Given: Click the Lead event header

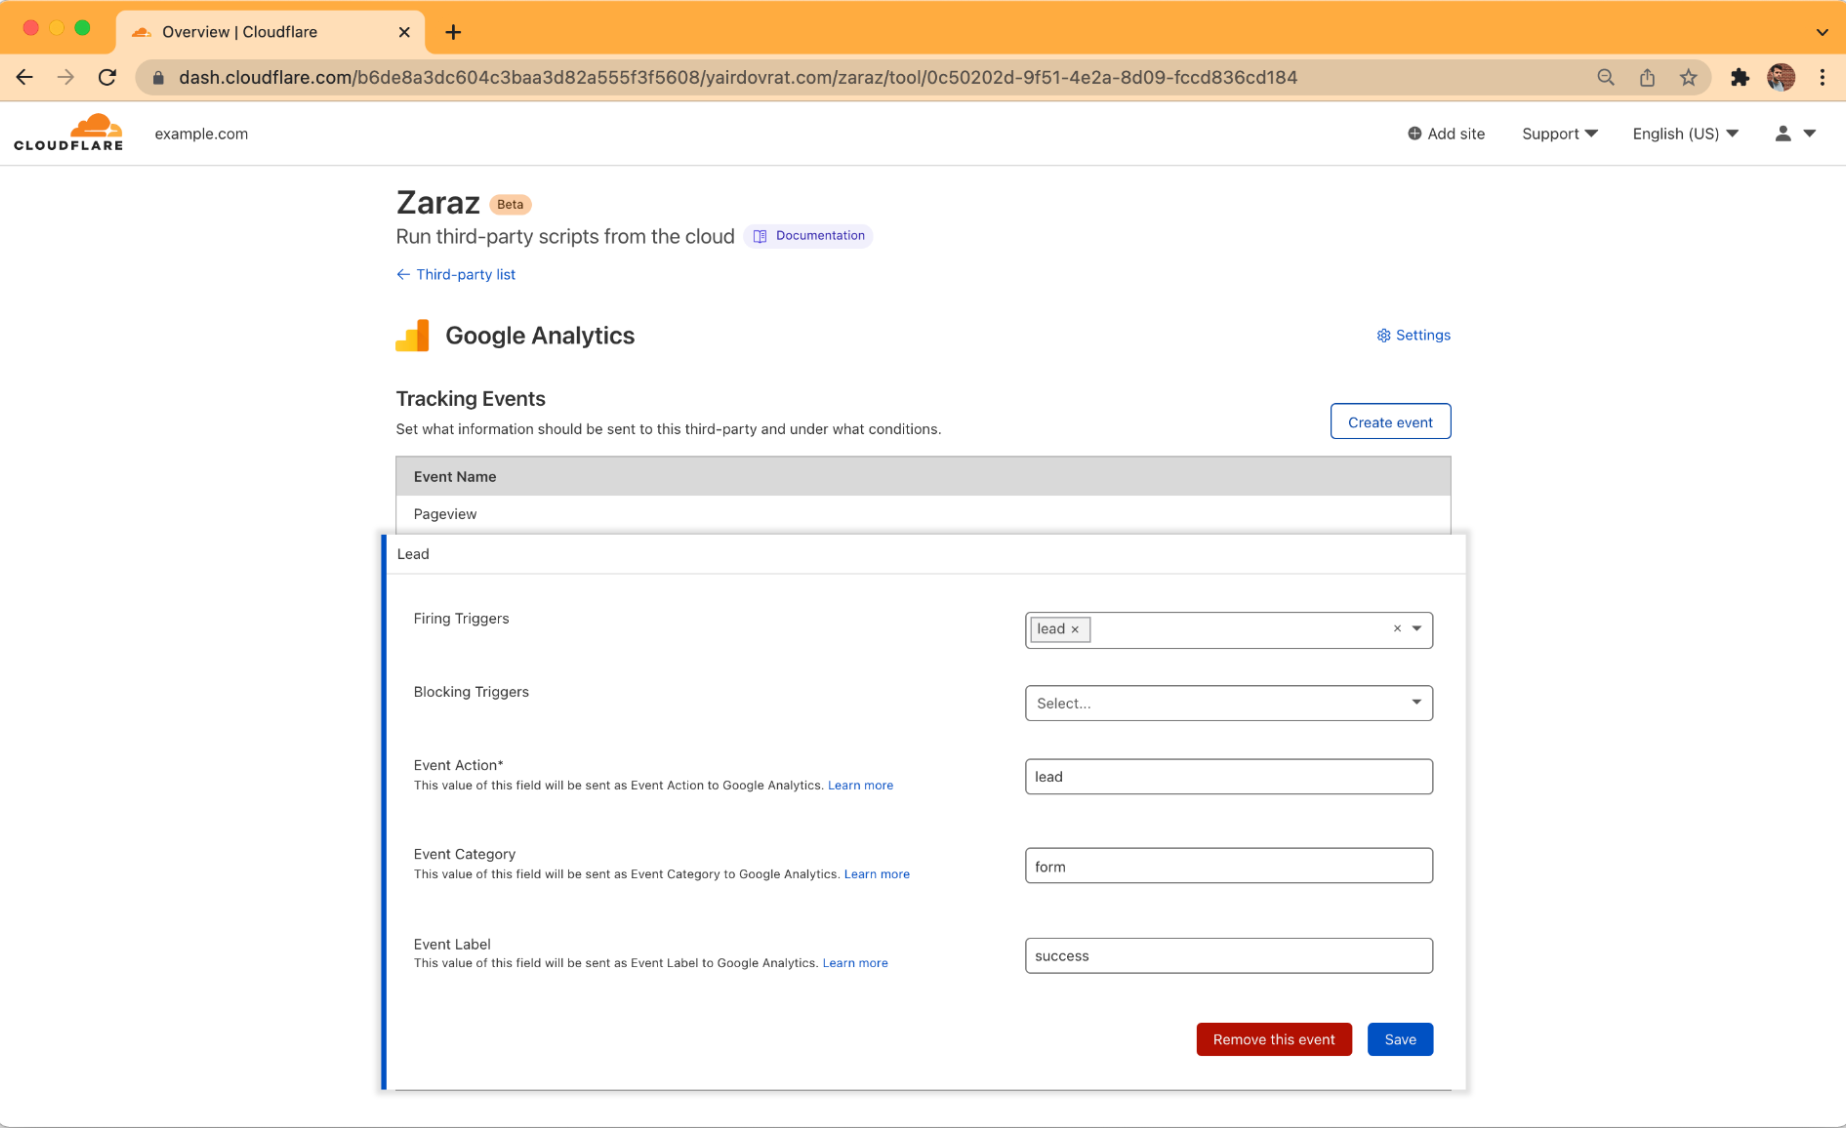Looking at the screenshot, I should point(925,554).
